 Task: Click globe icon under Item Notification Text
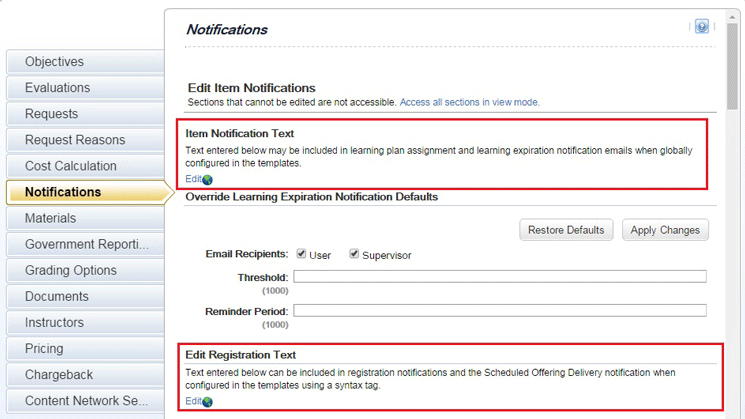[207, 180]
